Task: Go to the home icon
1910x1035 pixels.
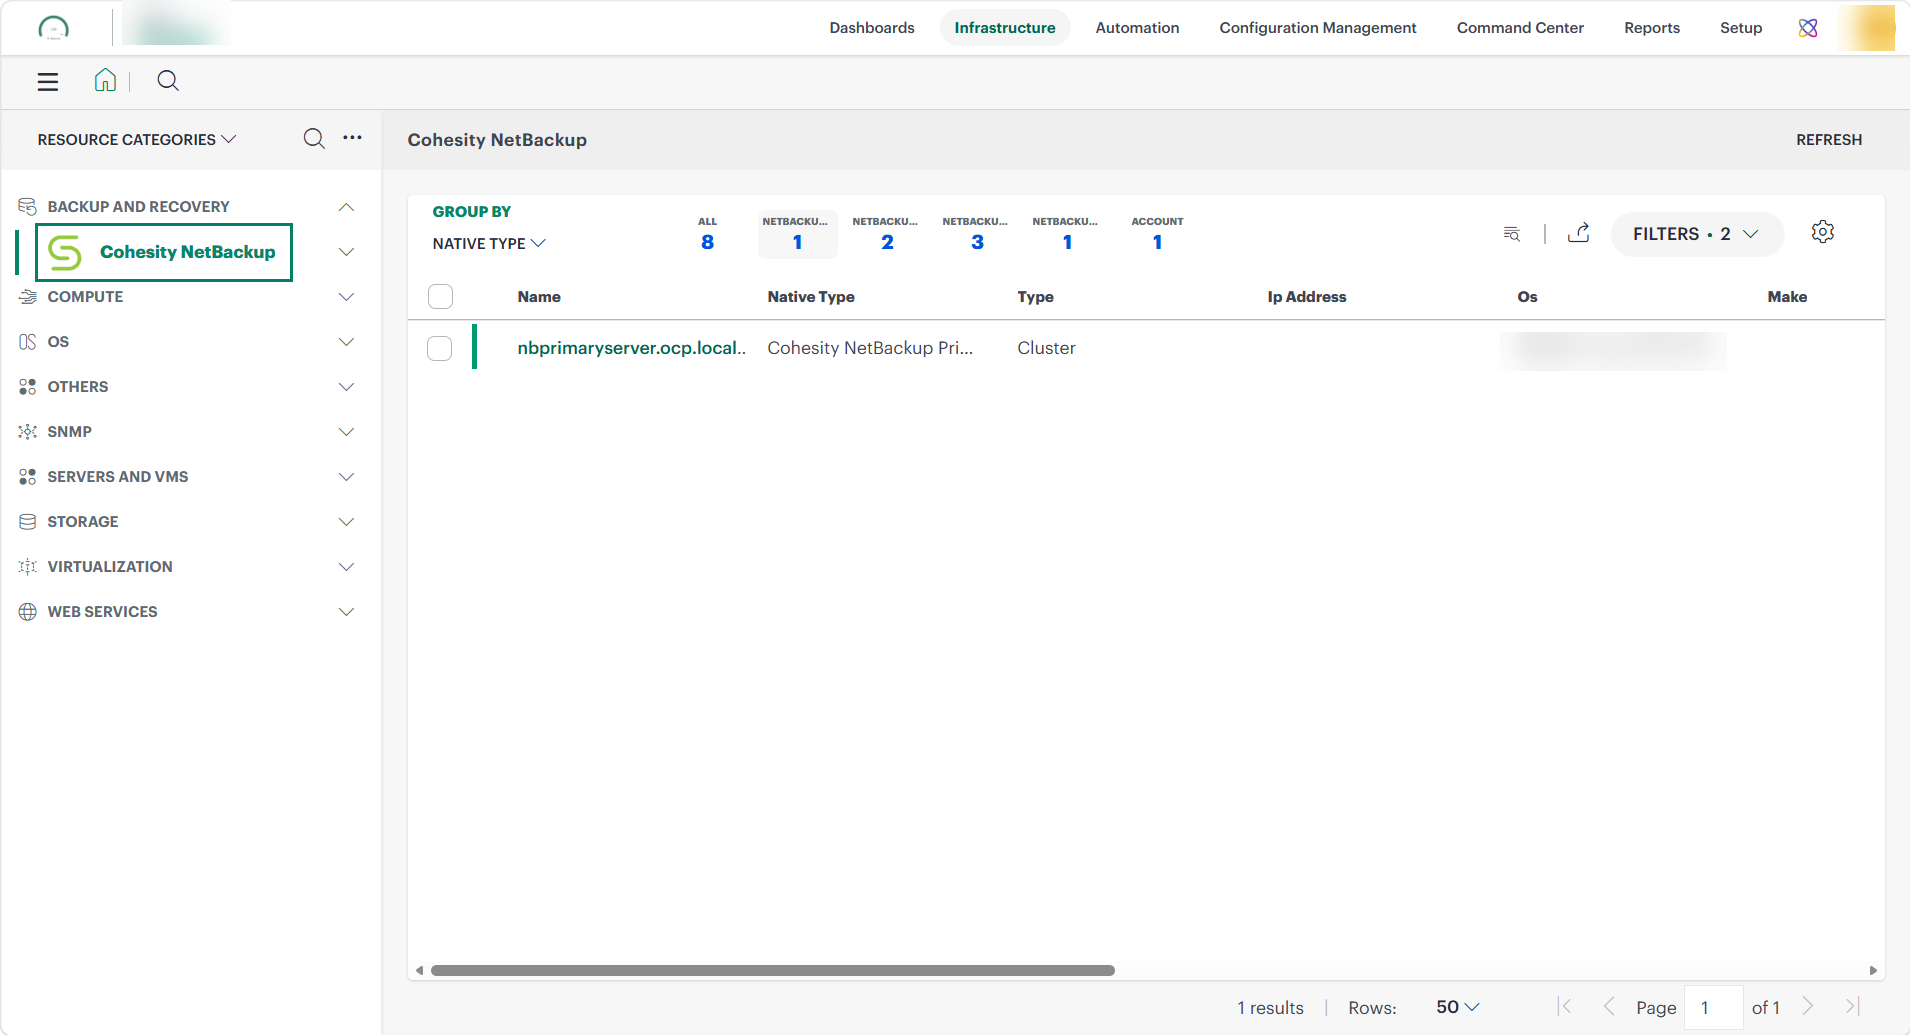Action: (x=105, y=80)
